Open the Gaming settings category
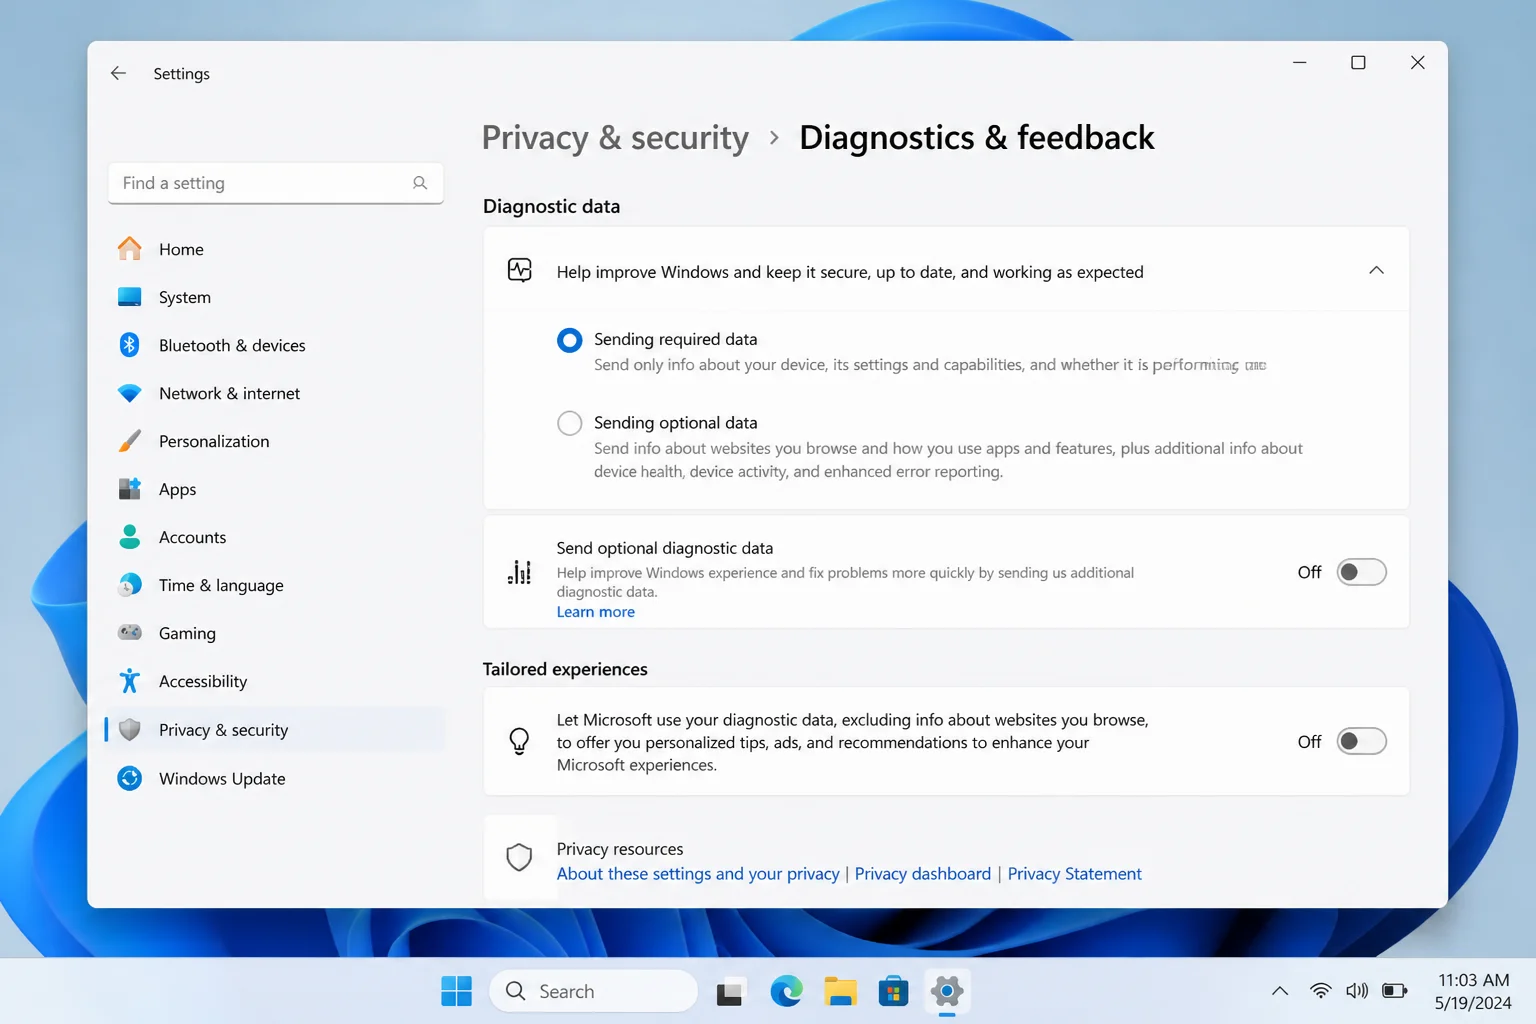The height and width of the screenshot is (1024, 1536). (275, 633)
